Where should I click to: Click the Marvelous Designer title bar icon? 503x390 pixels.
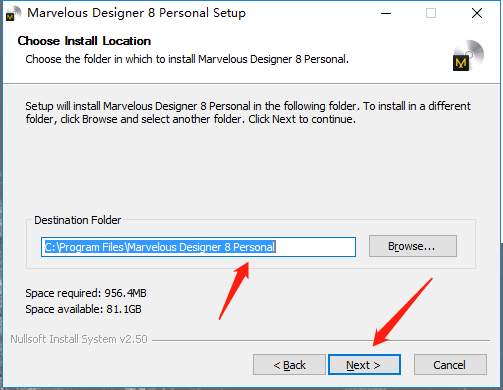[13, 13]
